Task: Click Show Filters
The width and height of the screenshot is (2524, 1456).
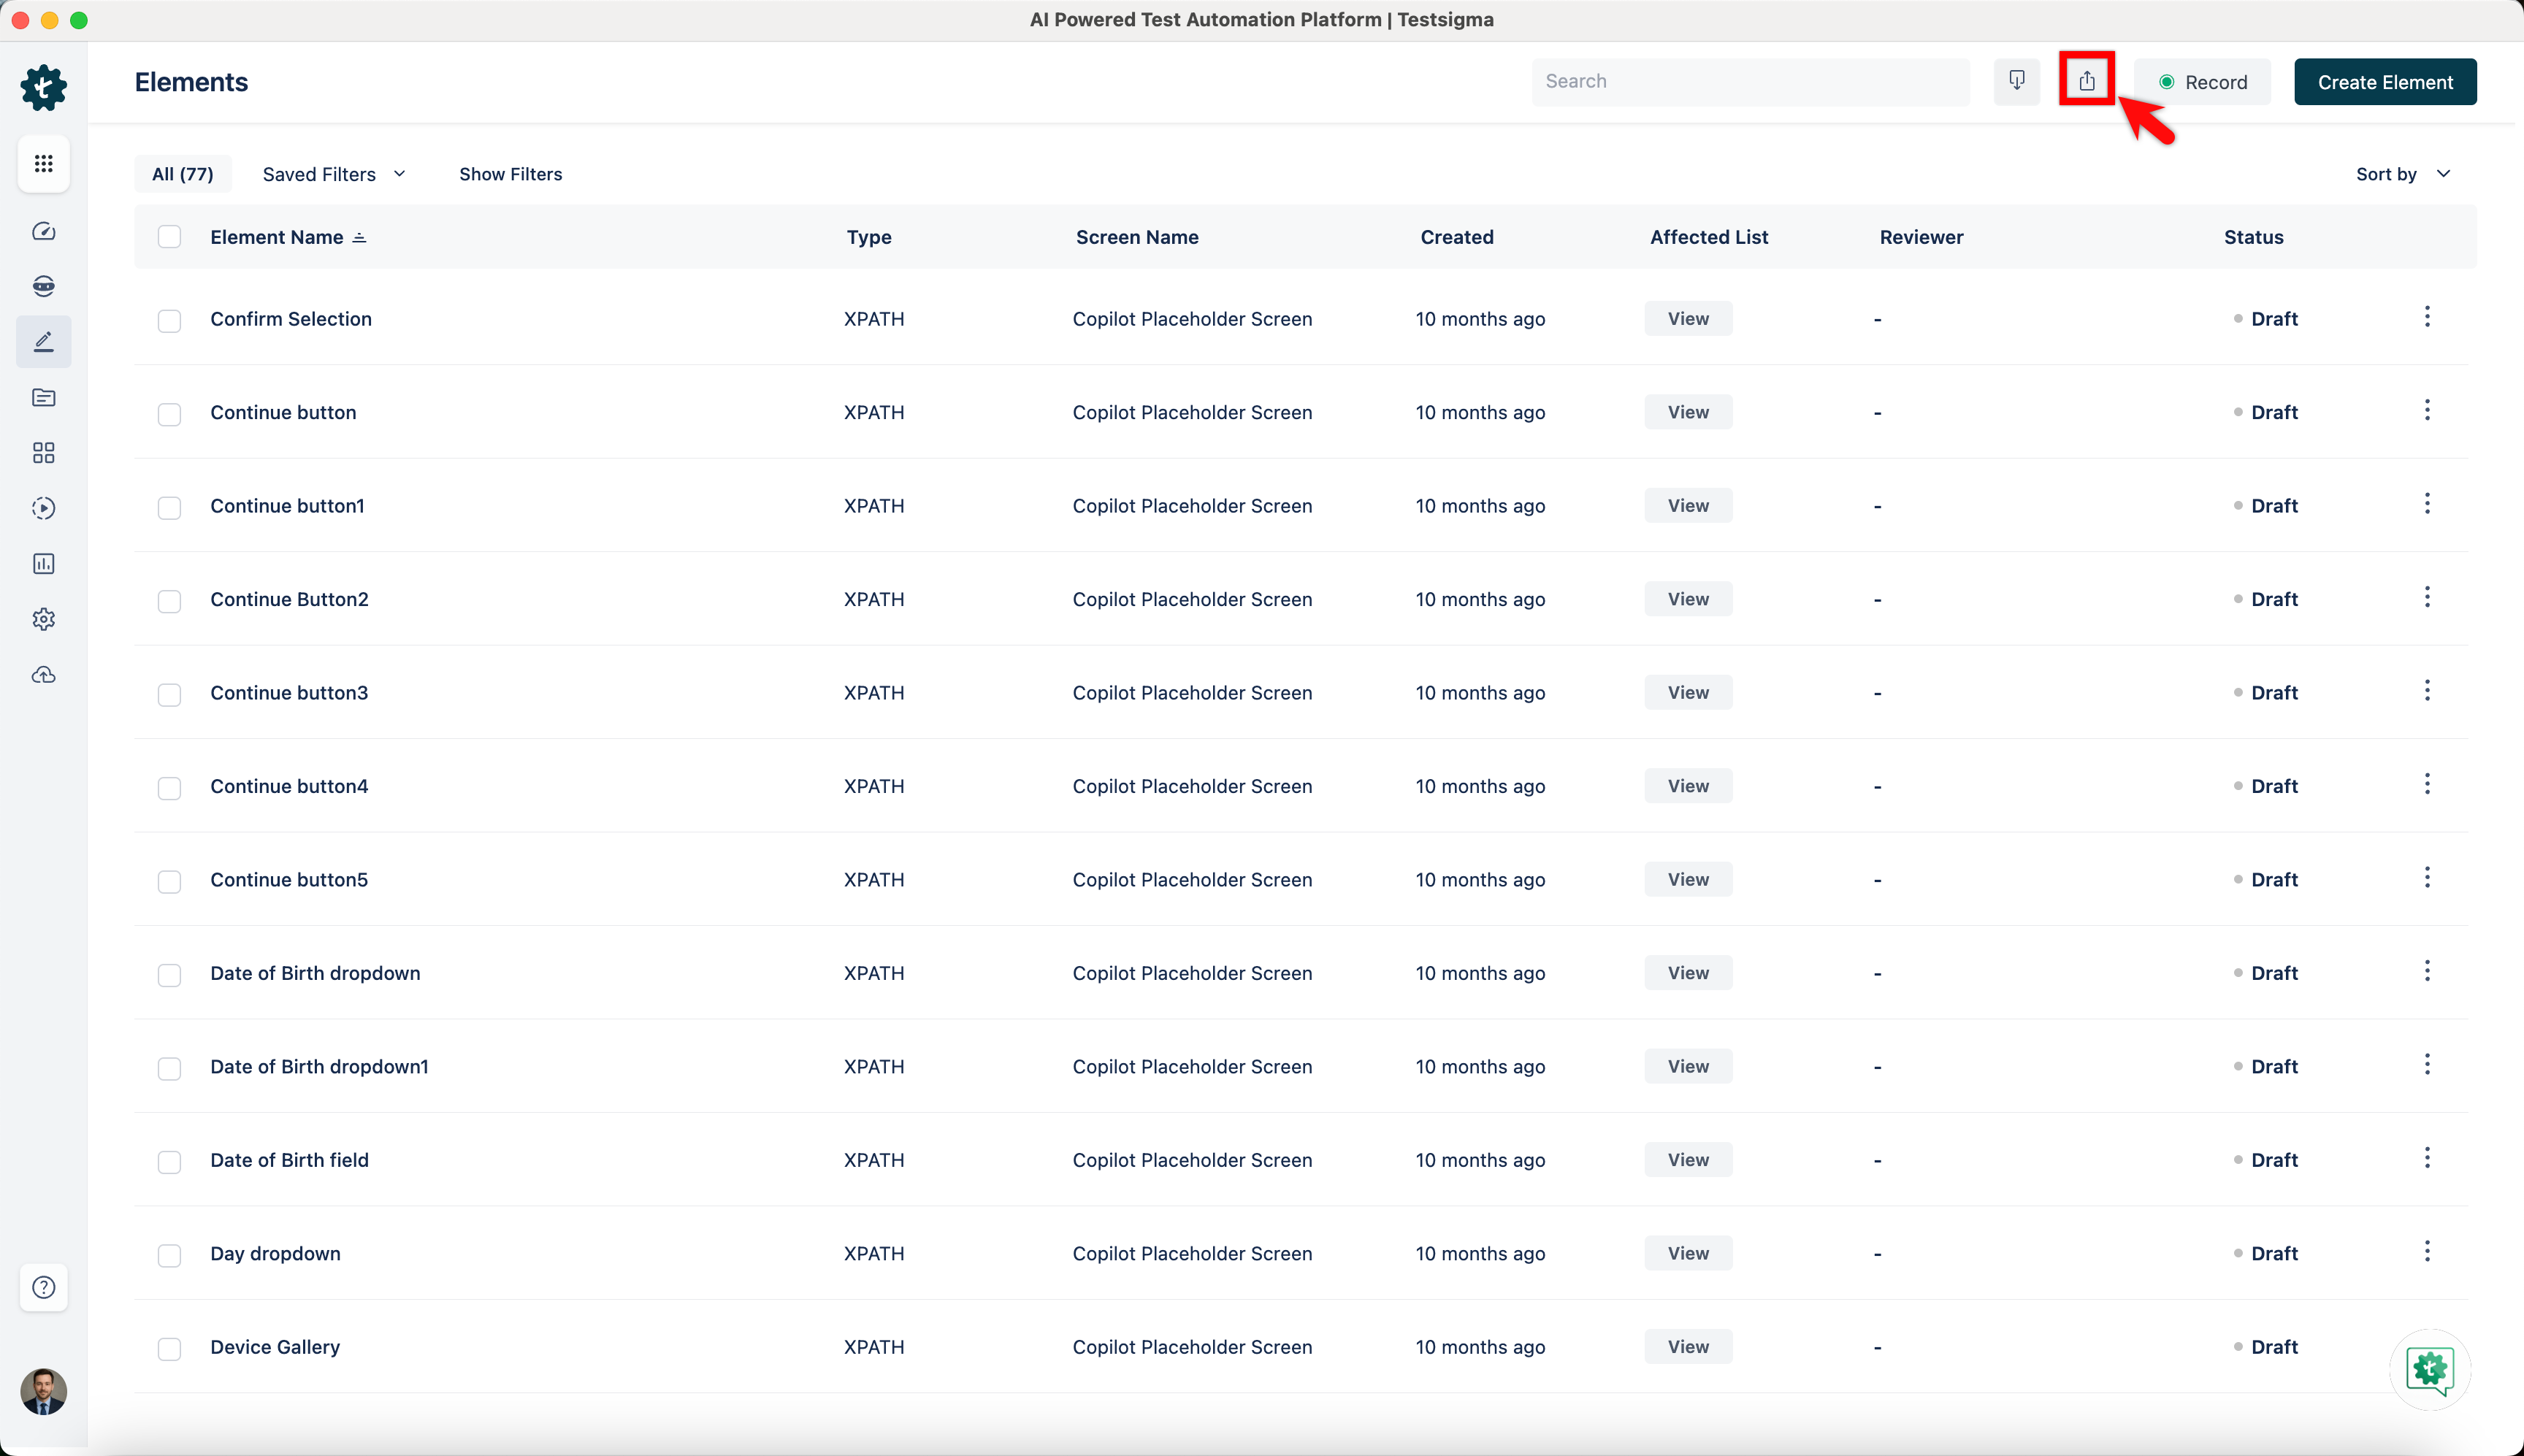Action: click(510, 174)
